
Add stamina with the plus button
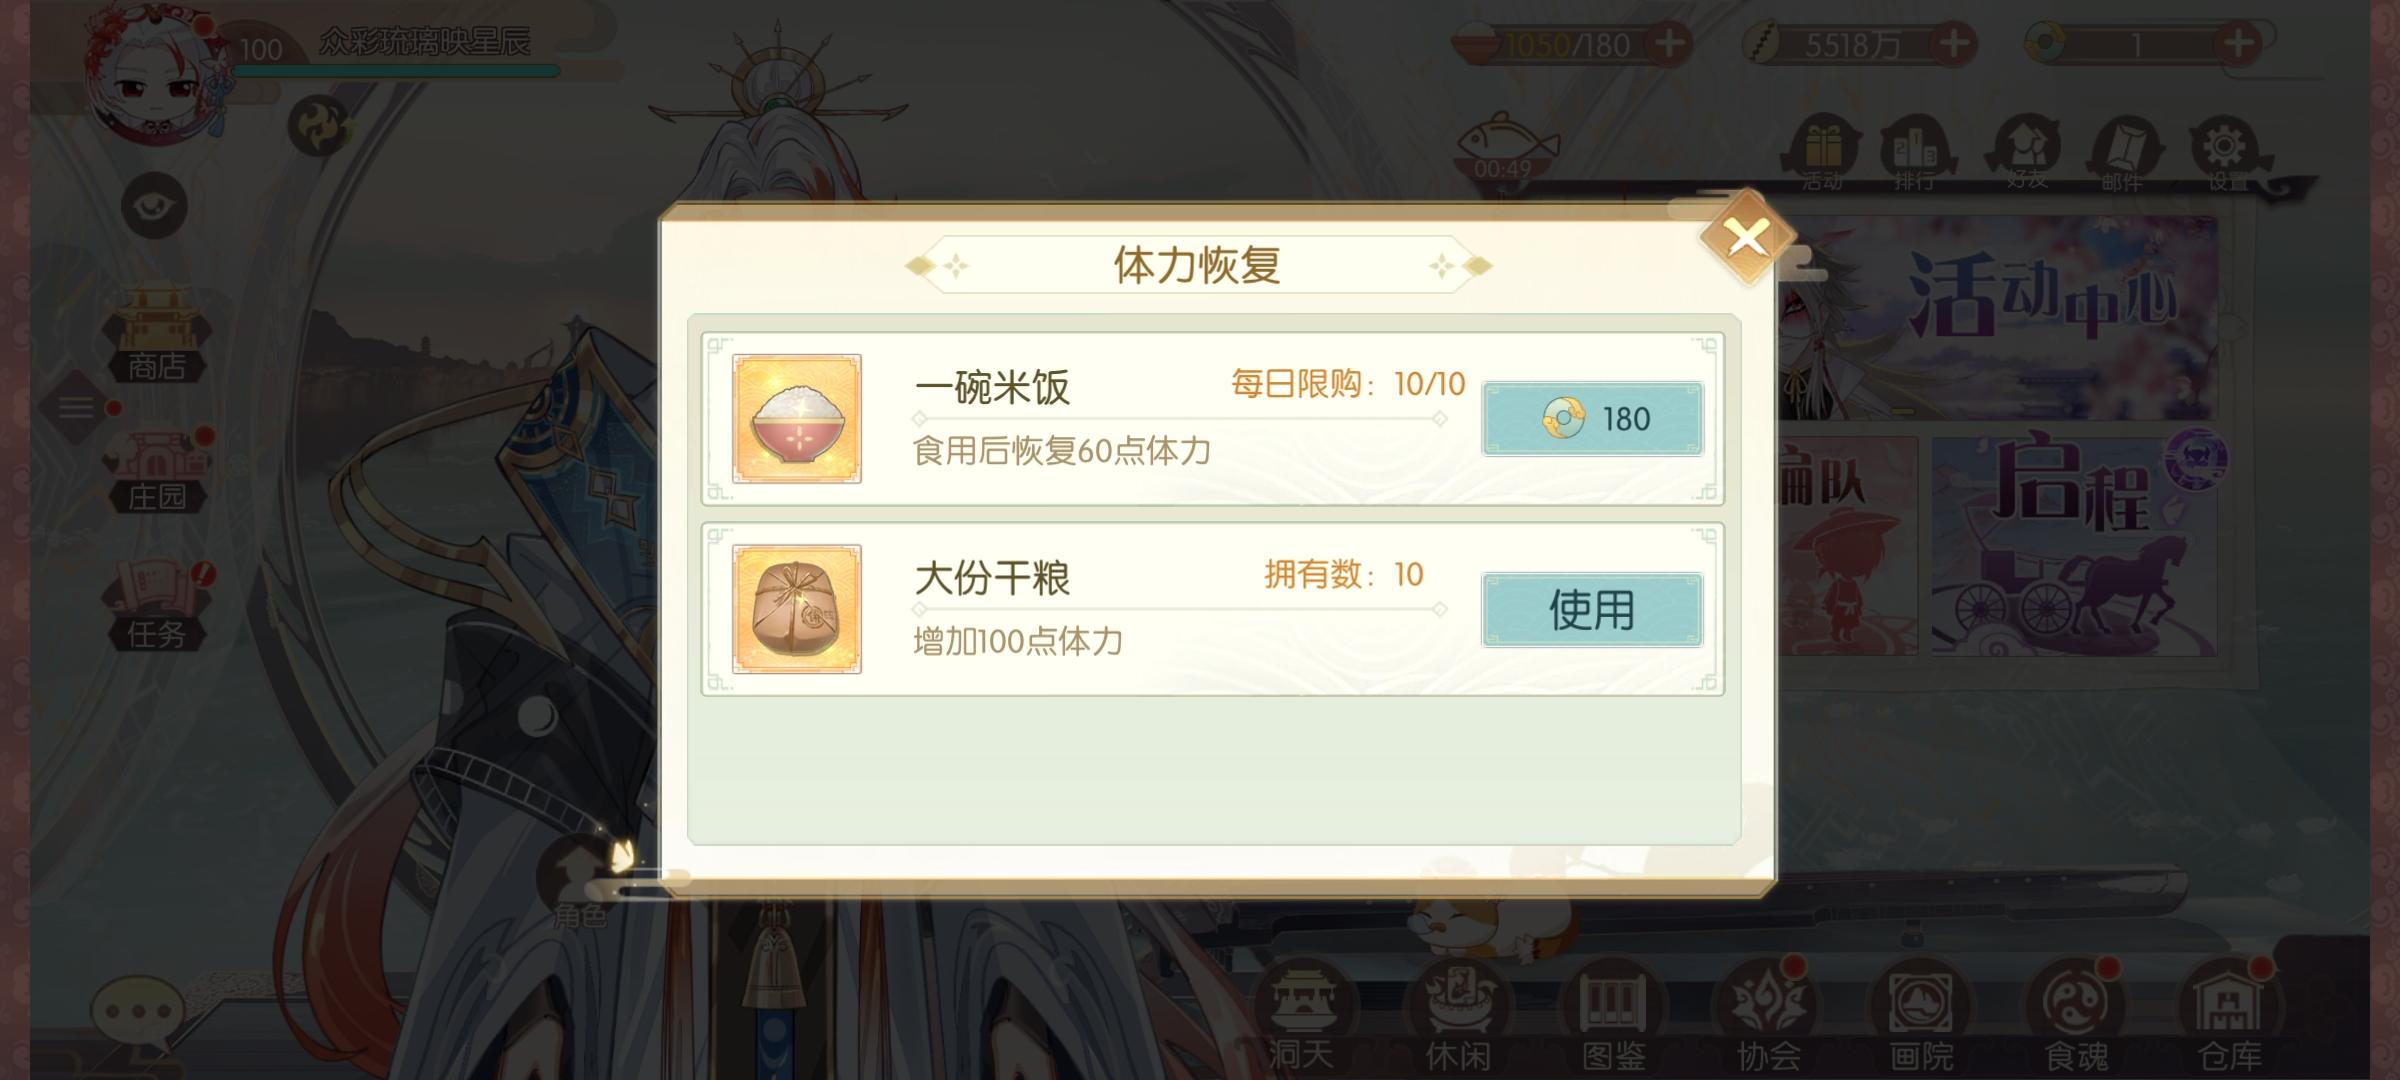pyautogui.click(x=1670, y=44)
